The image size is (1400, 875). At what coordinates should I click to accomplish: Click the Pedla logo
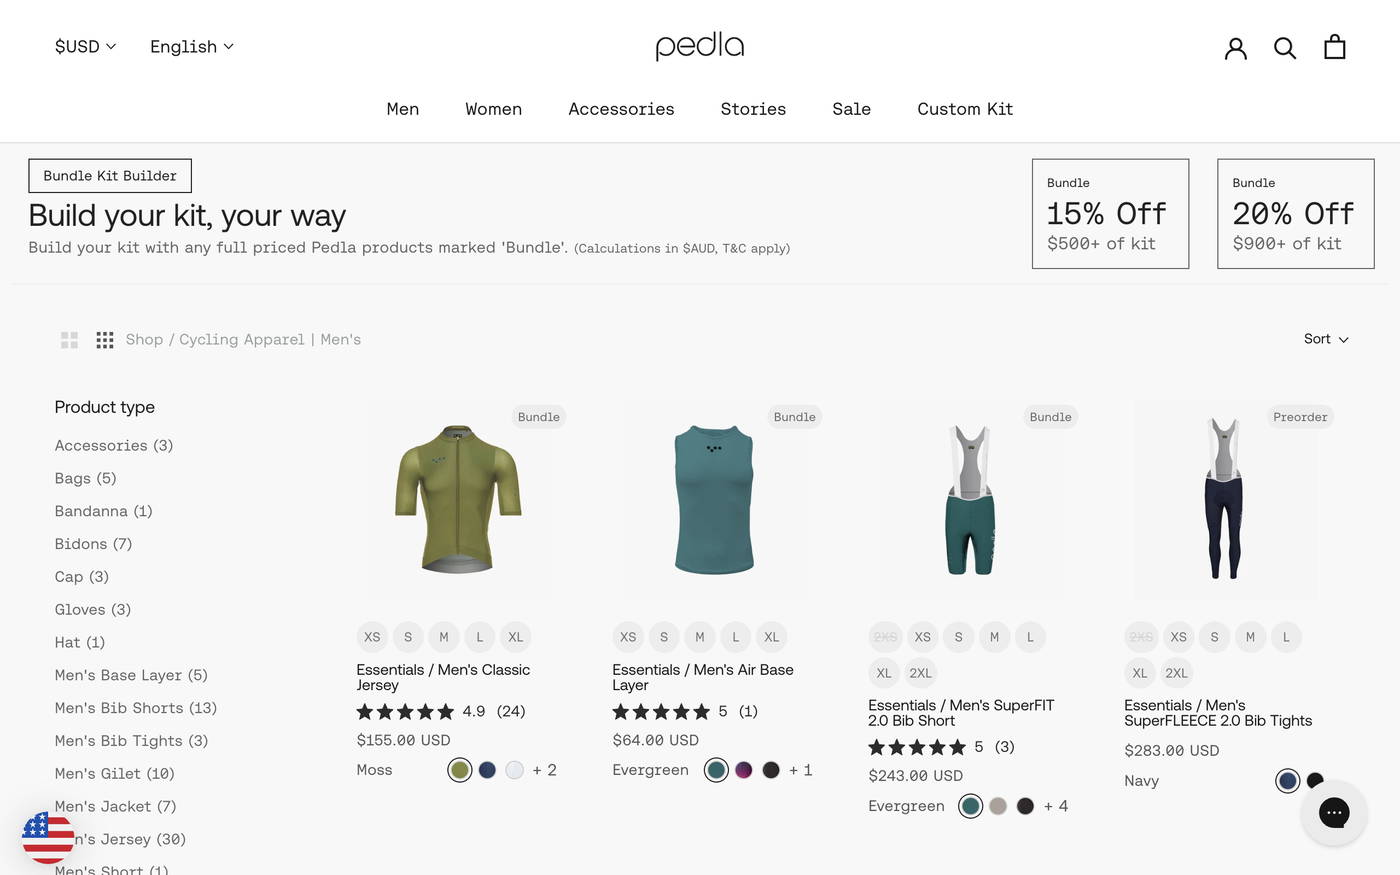700,45
